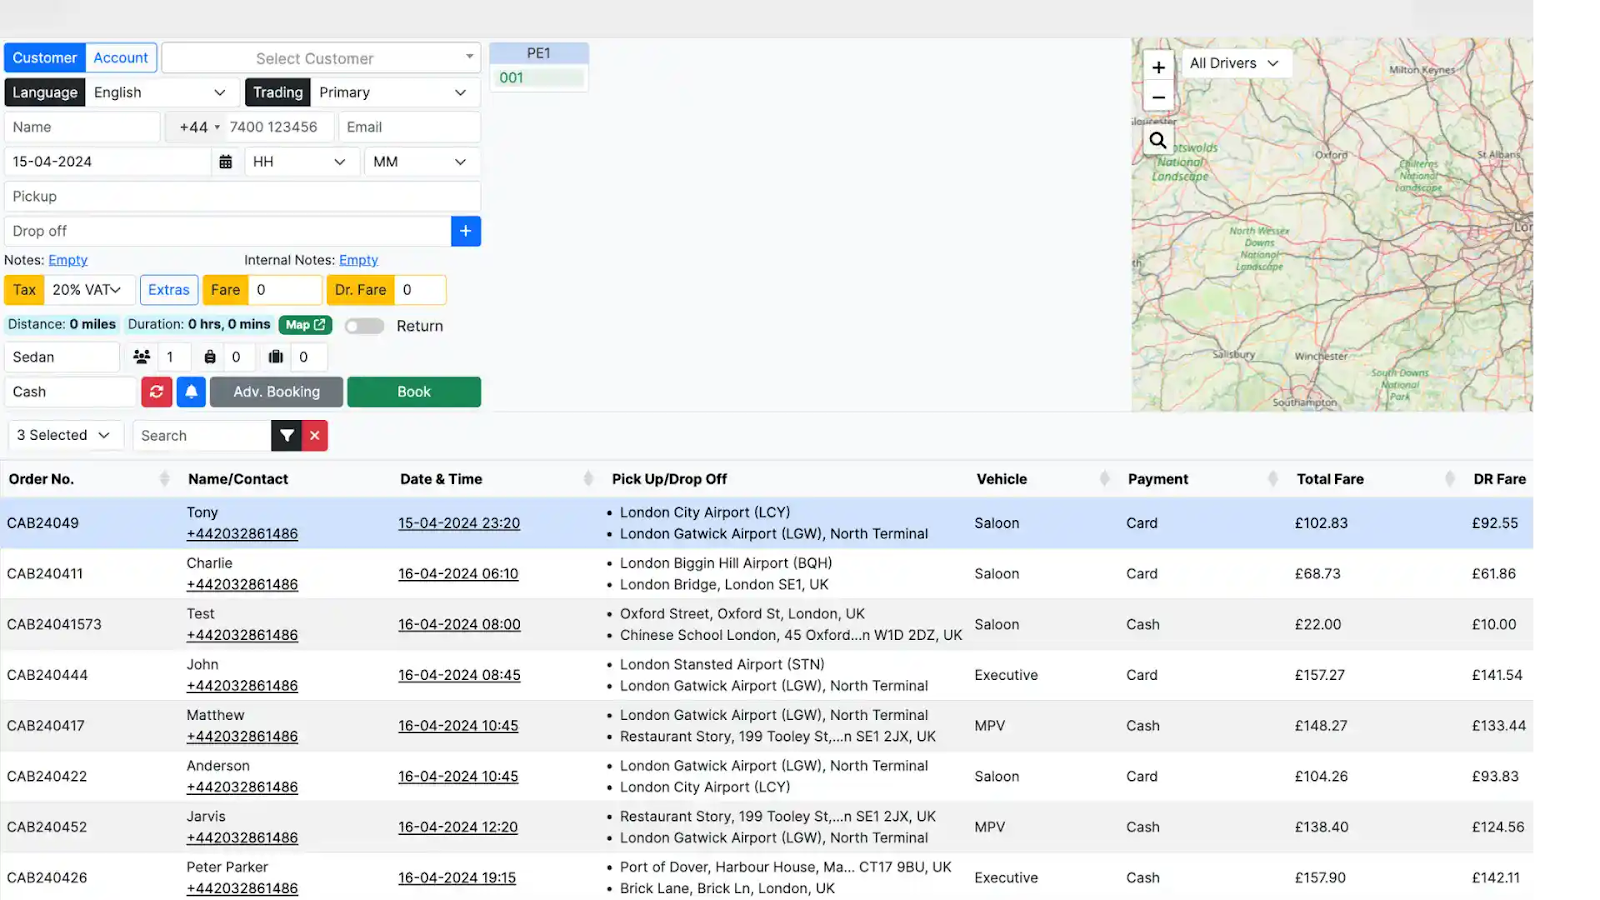Click the Pick Up/Drop Off column header

tap(669, 479)
